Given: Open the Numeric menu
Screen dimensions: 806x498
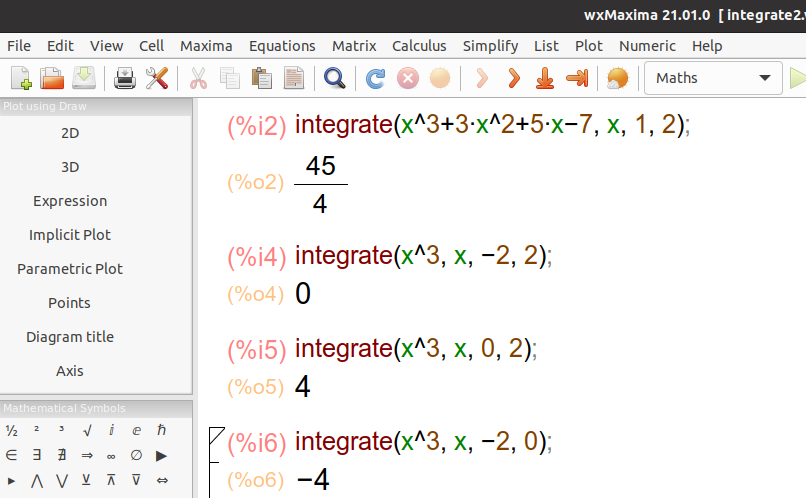Looking at the screenshot, I should pyautogui.click(x=647, y=46).
